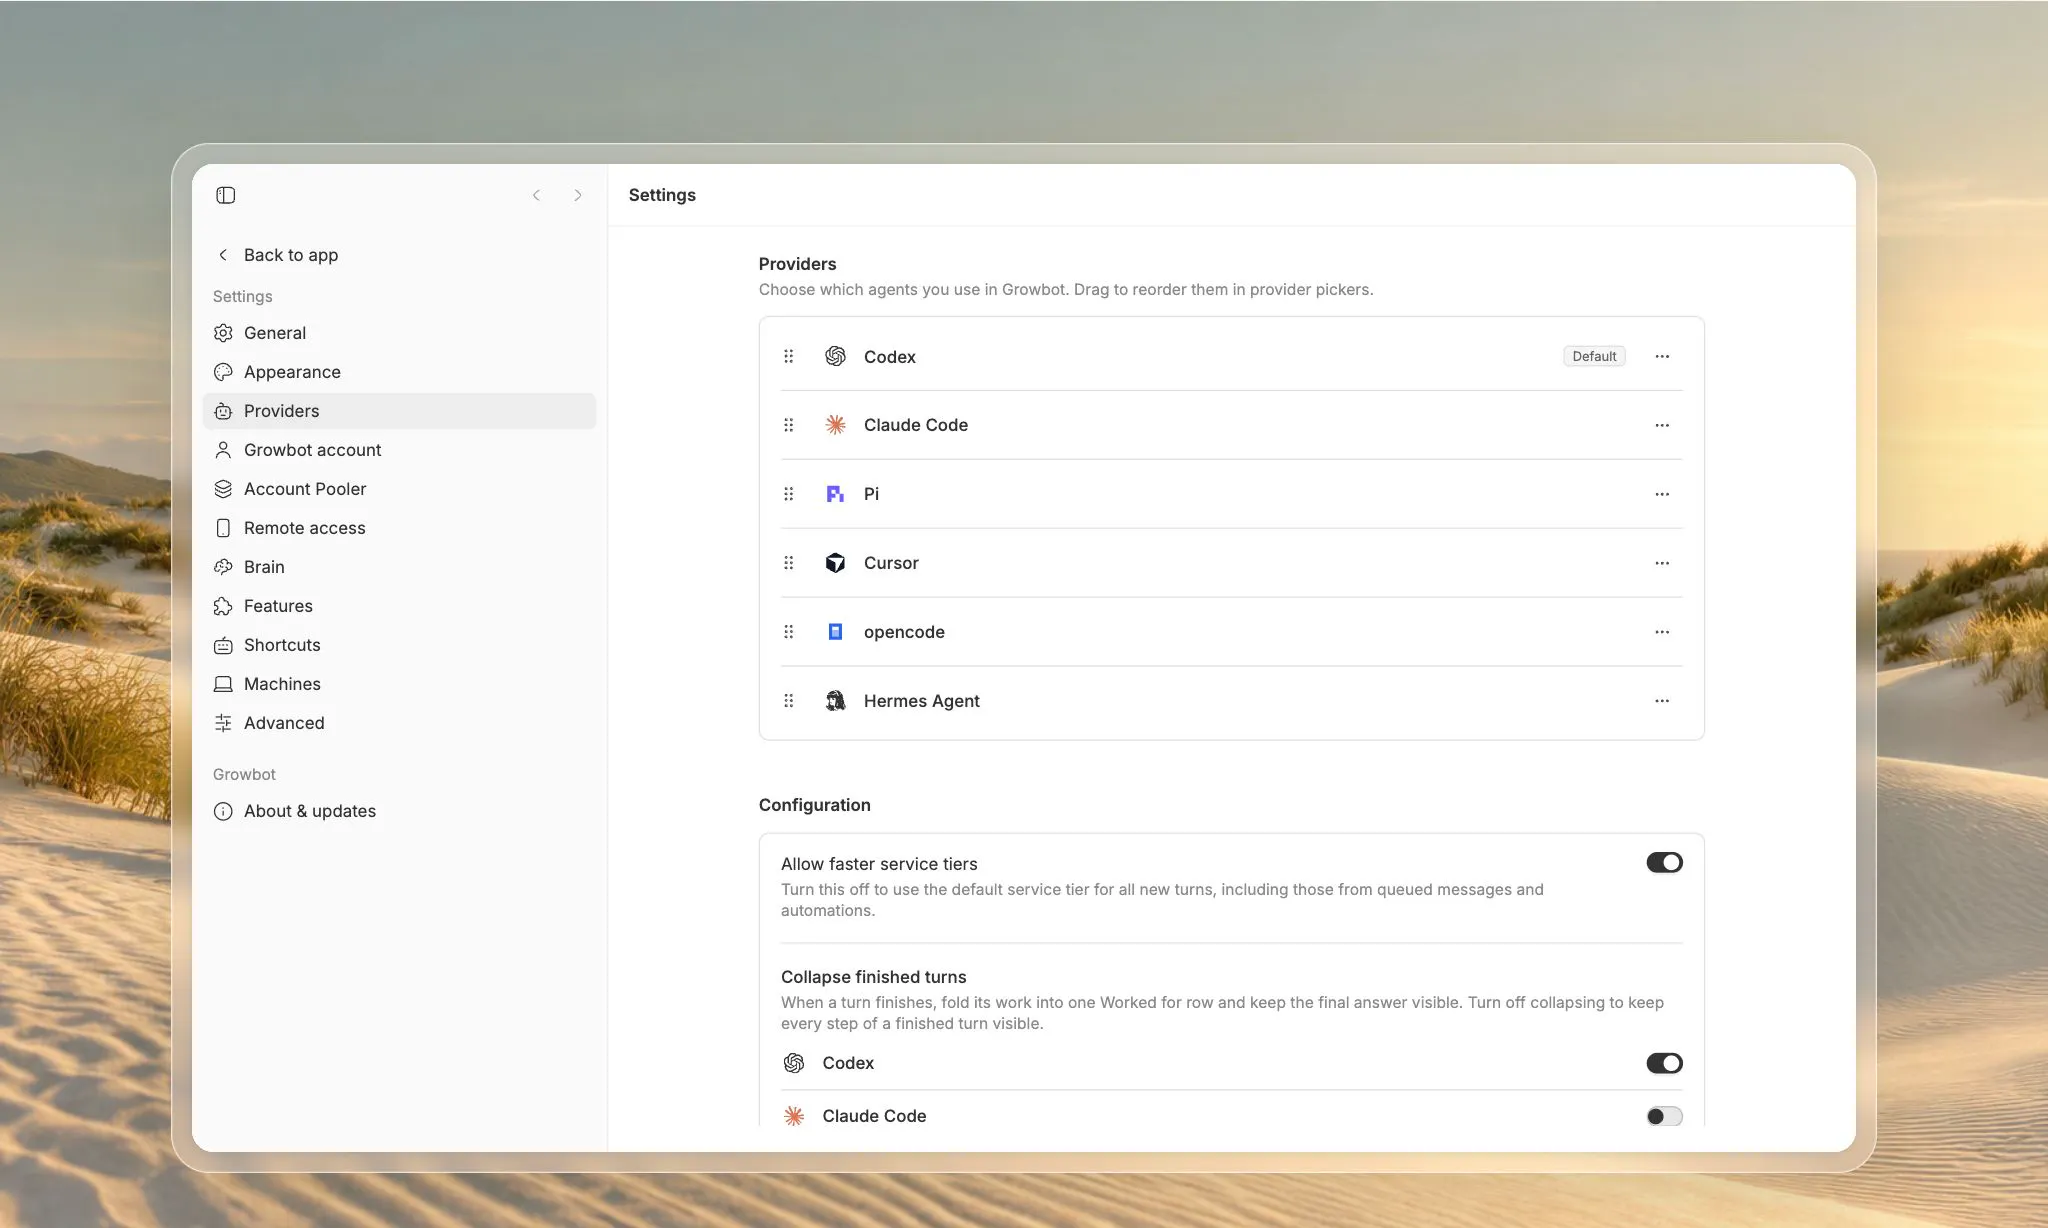Open the more options menu for Codex
The width and height of the screenshot is (2048, 1228).
(x=1662, y=356)
